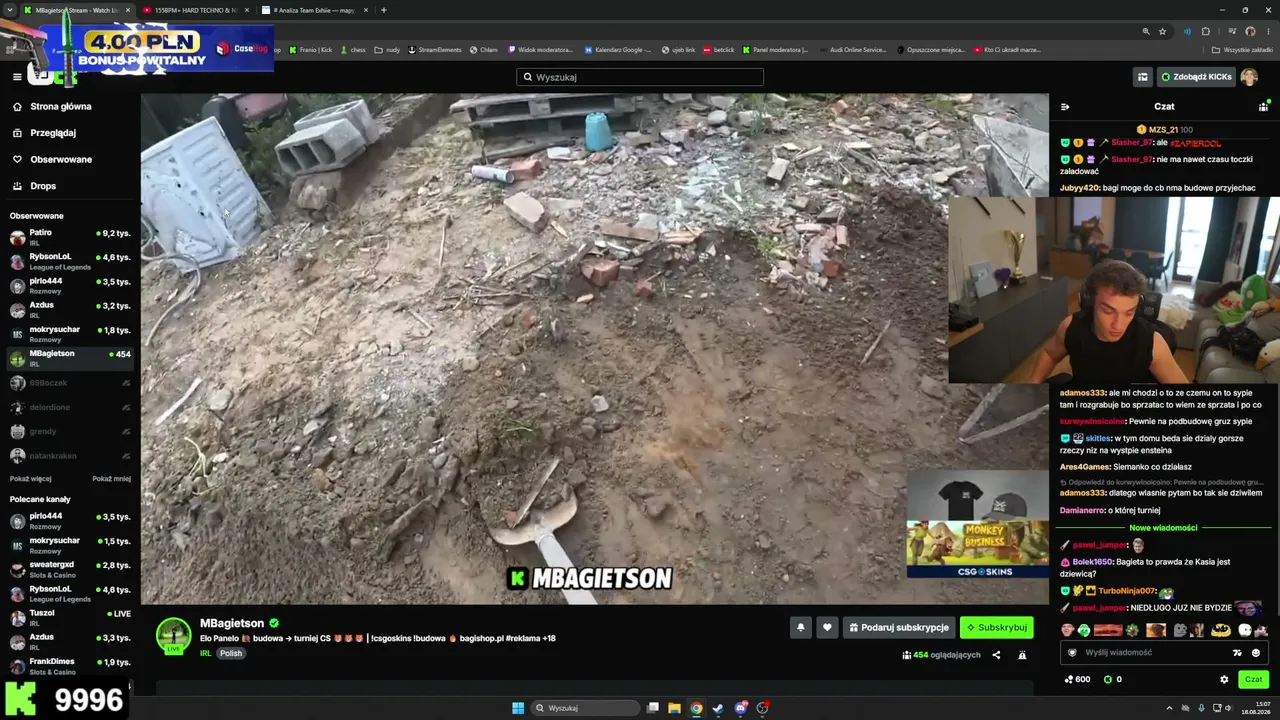The image size is (1280, 720).
Task: Open sweatergxd in recommended channels
Action: pyautogui.click(x=70, y=569)
